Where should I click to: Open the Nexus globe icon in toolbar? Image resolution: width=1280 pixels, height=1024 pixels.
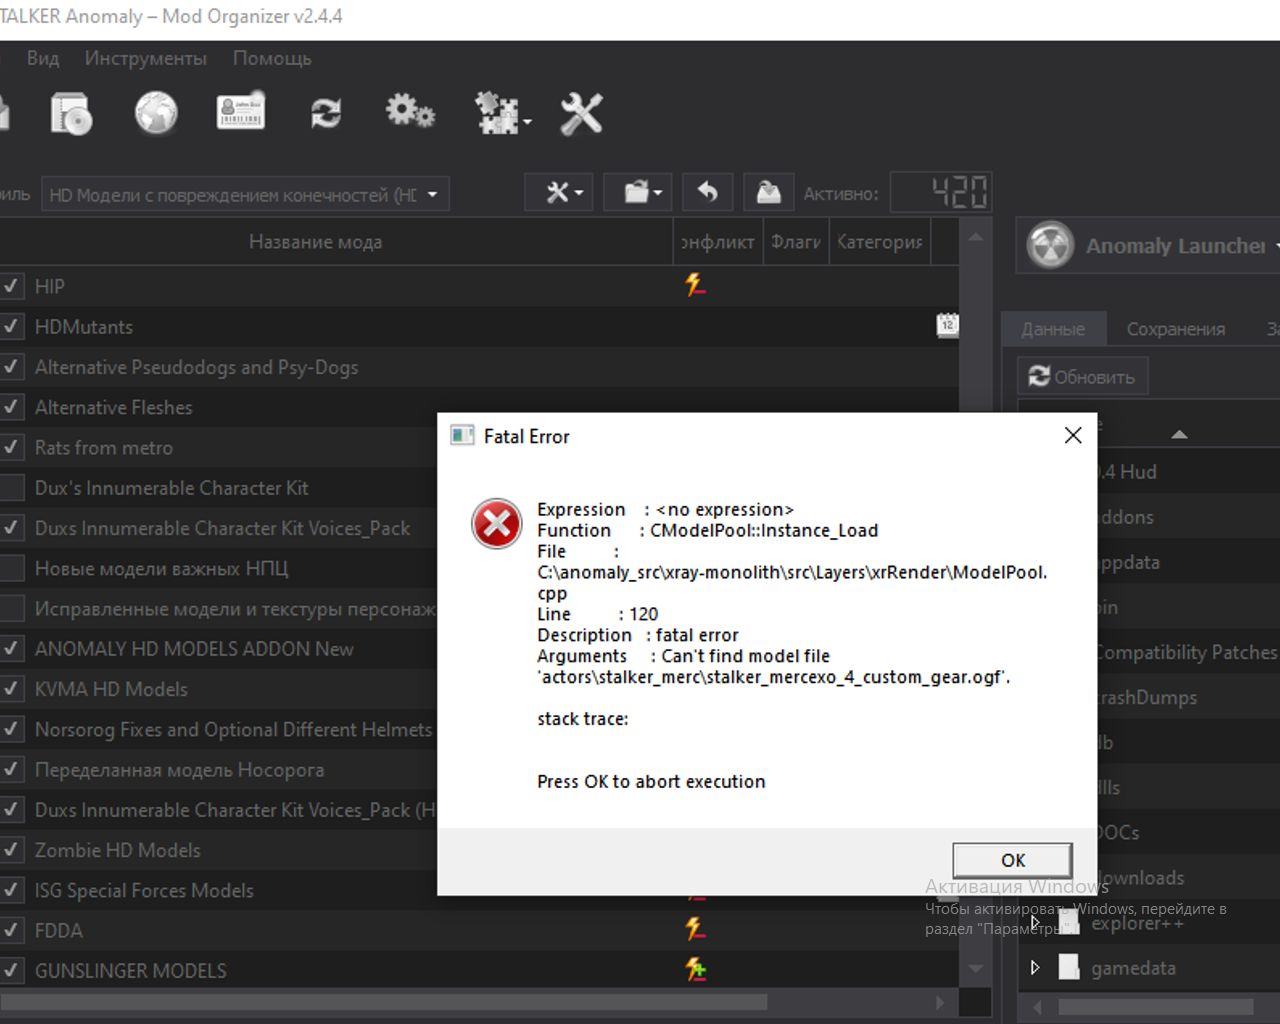[x=156, y=113]
